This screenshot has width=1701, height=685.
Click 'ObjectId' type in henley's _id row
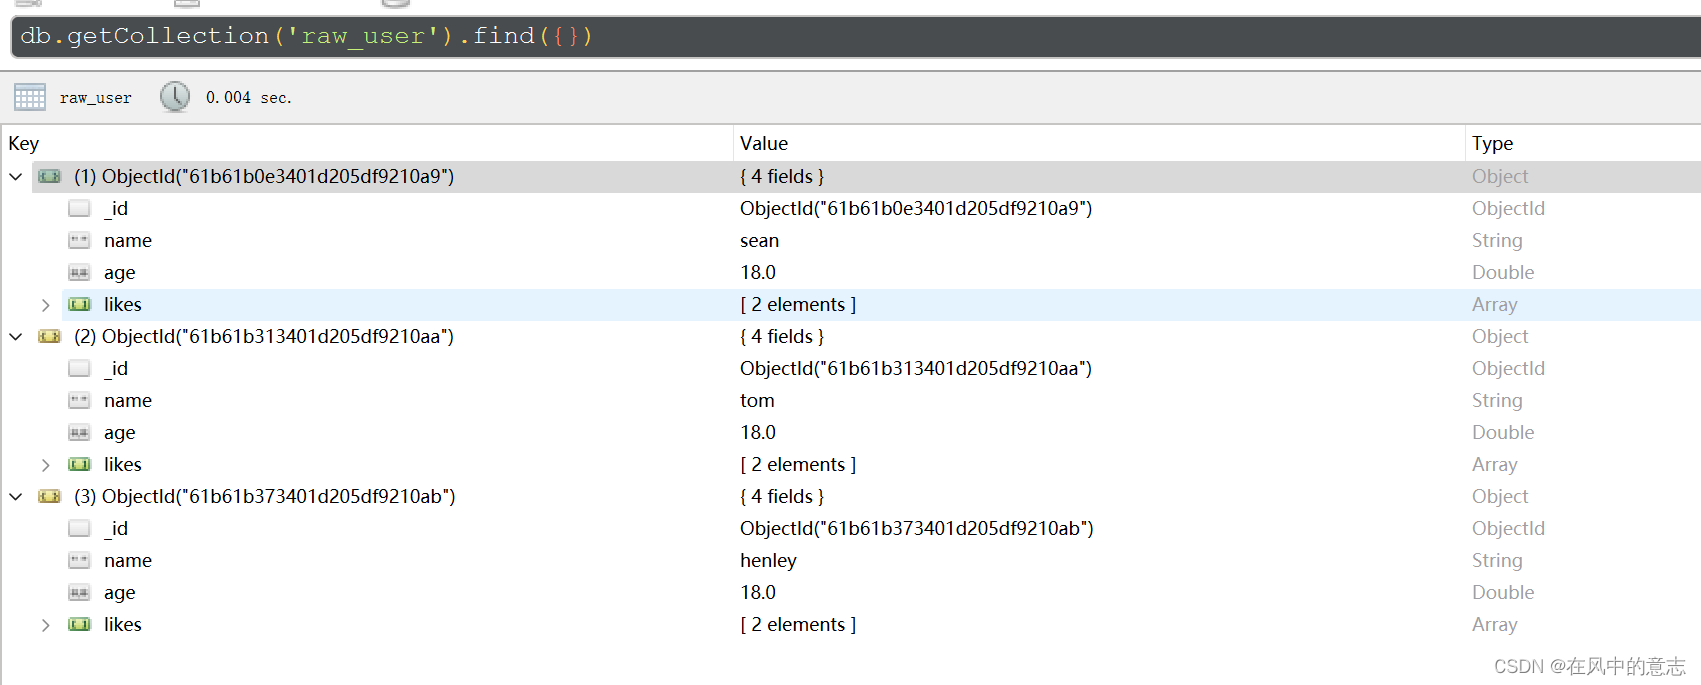(1508, 529)
